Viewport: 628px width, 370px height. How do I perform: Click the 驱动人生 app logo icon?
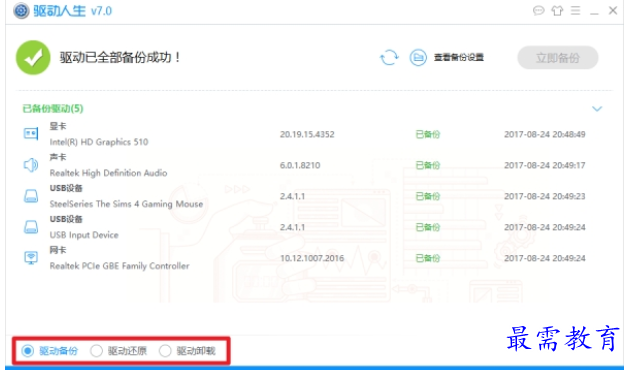coord(21,11)
